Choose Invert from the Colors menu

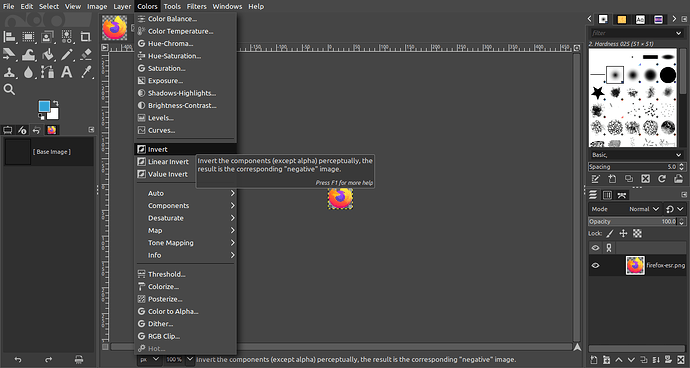point(185,149)
